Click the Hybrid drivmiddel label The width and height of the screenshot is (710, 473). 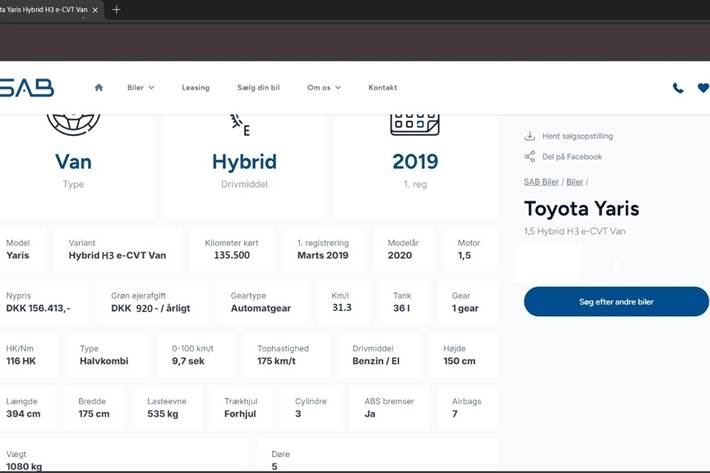[x=244, y=162]
